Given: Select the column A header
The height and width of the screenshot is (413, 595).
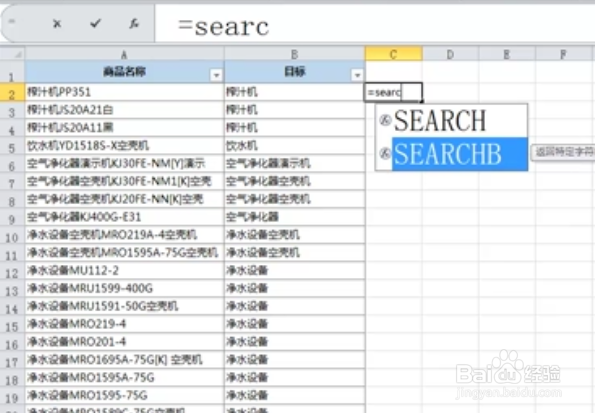Looking at the screenshot, I should (124, 55).
